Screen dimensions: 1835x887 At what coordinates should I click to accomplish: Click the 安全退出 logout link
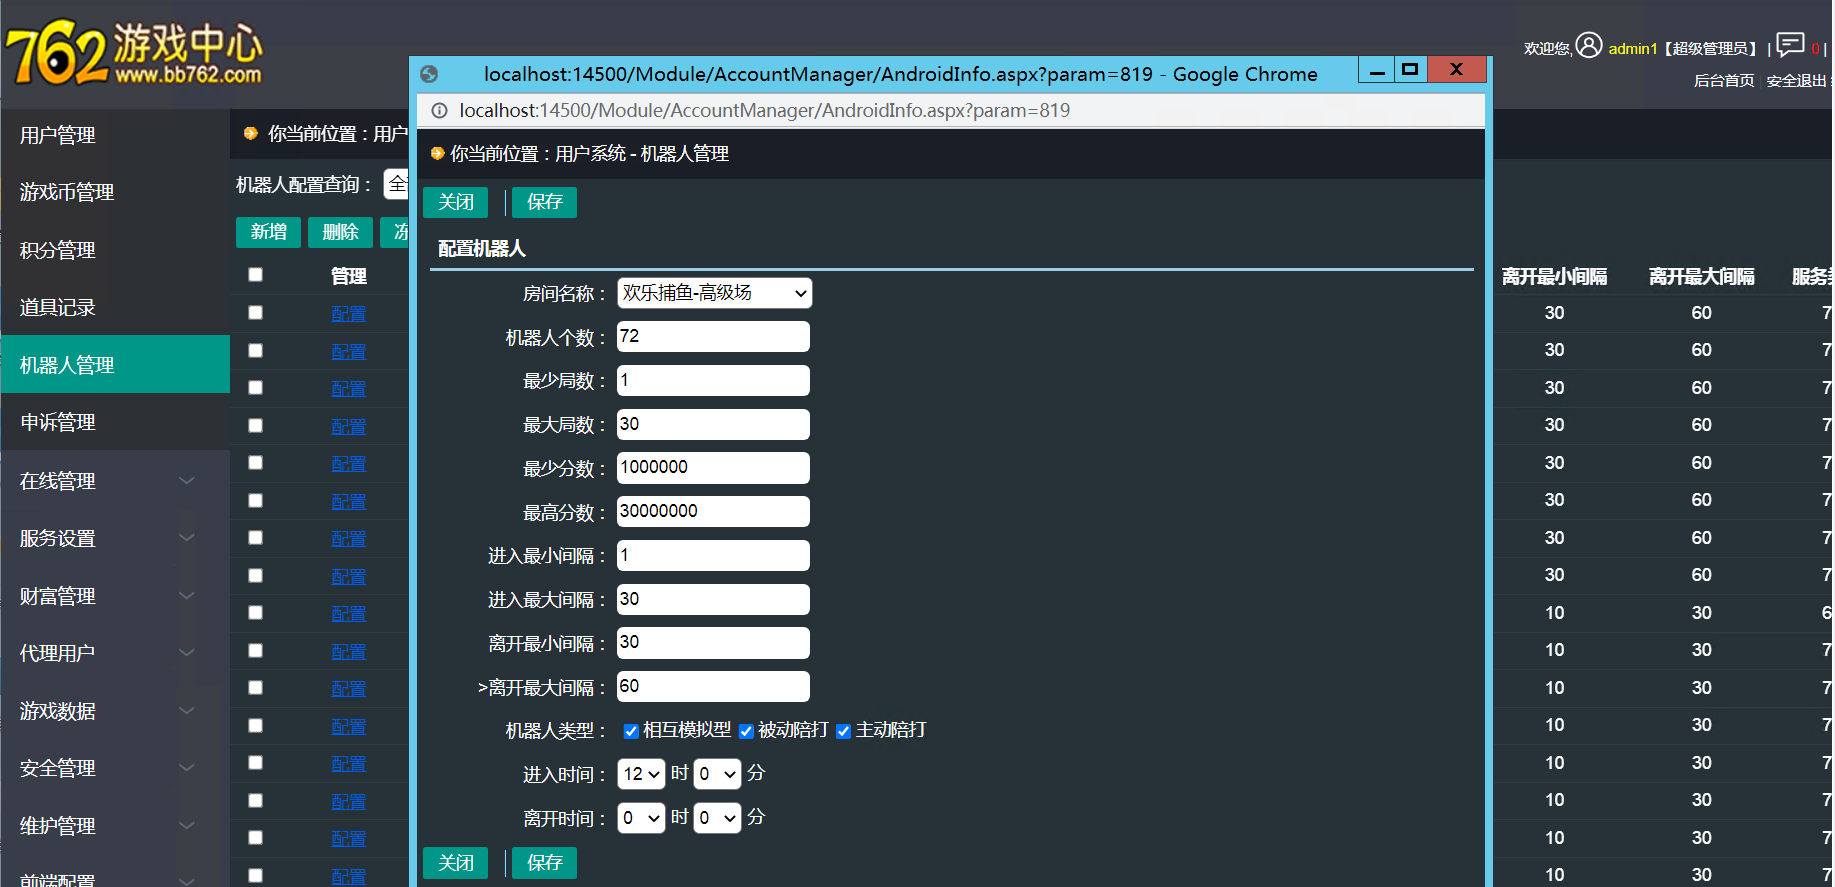tap(1796, 81)
